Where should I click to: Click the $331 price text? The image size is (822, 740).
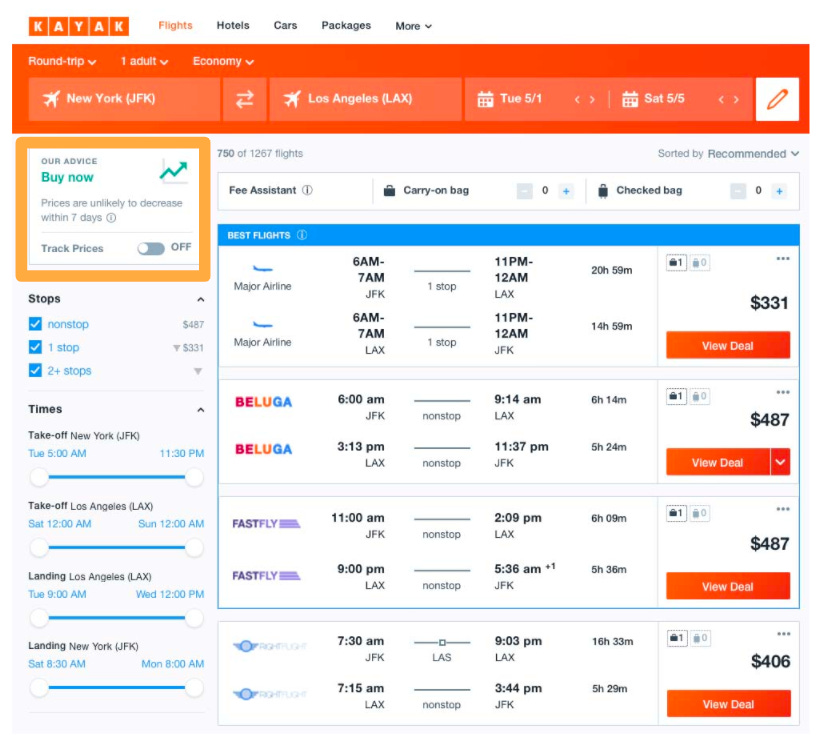tap(769, 303)
